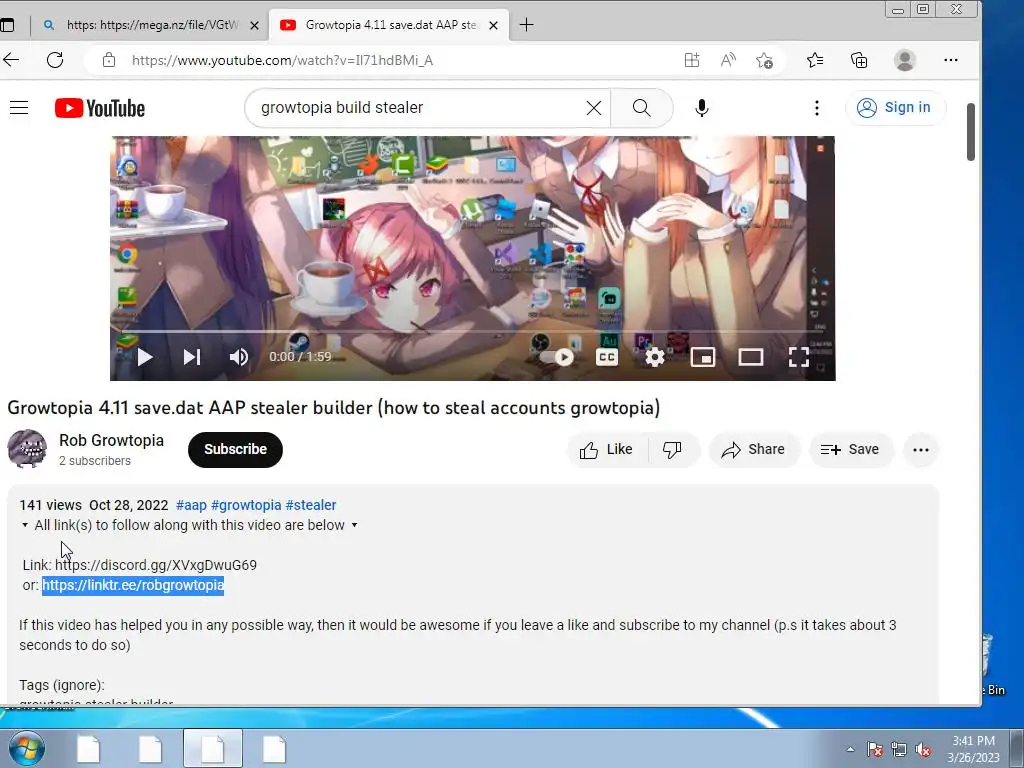Screen dimensions: 1024x768
Task: Start voice search with microphone
Action: [701, 108]
